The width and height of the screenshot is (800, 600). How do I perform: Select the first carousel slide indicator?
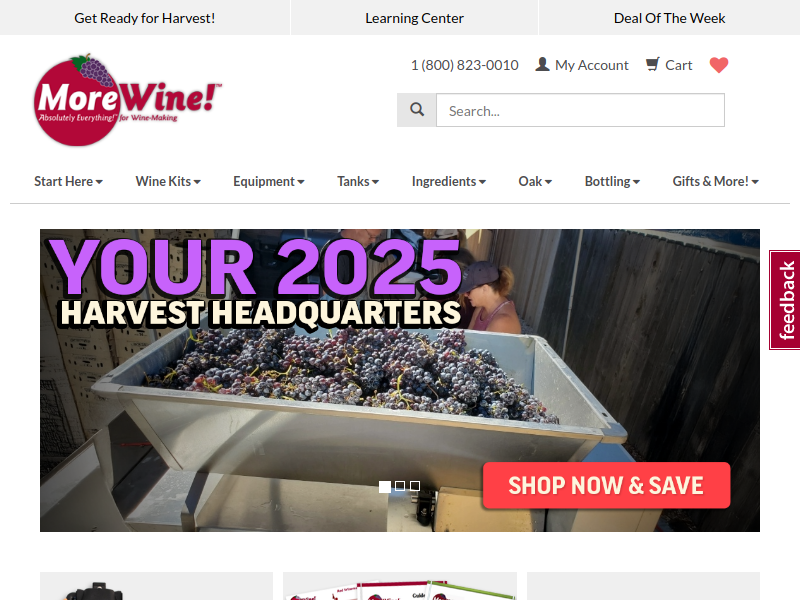click(385, 486)
